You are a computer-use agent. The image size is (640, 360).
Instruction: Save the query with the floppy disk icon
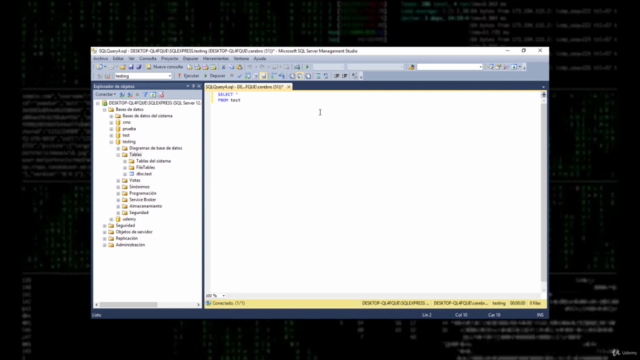tap(131, 67)
